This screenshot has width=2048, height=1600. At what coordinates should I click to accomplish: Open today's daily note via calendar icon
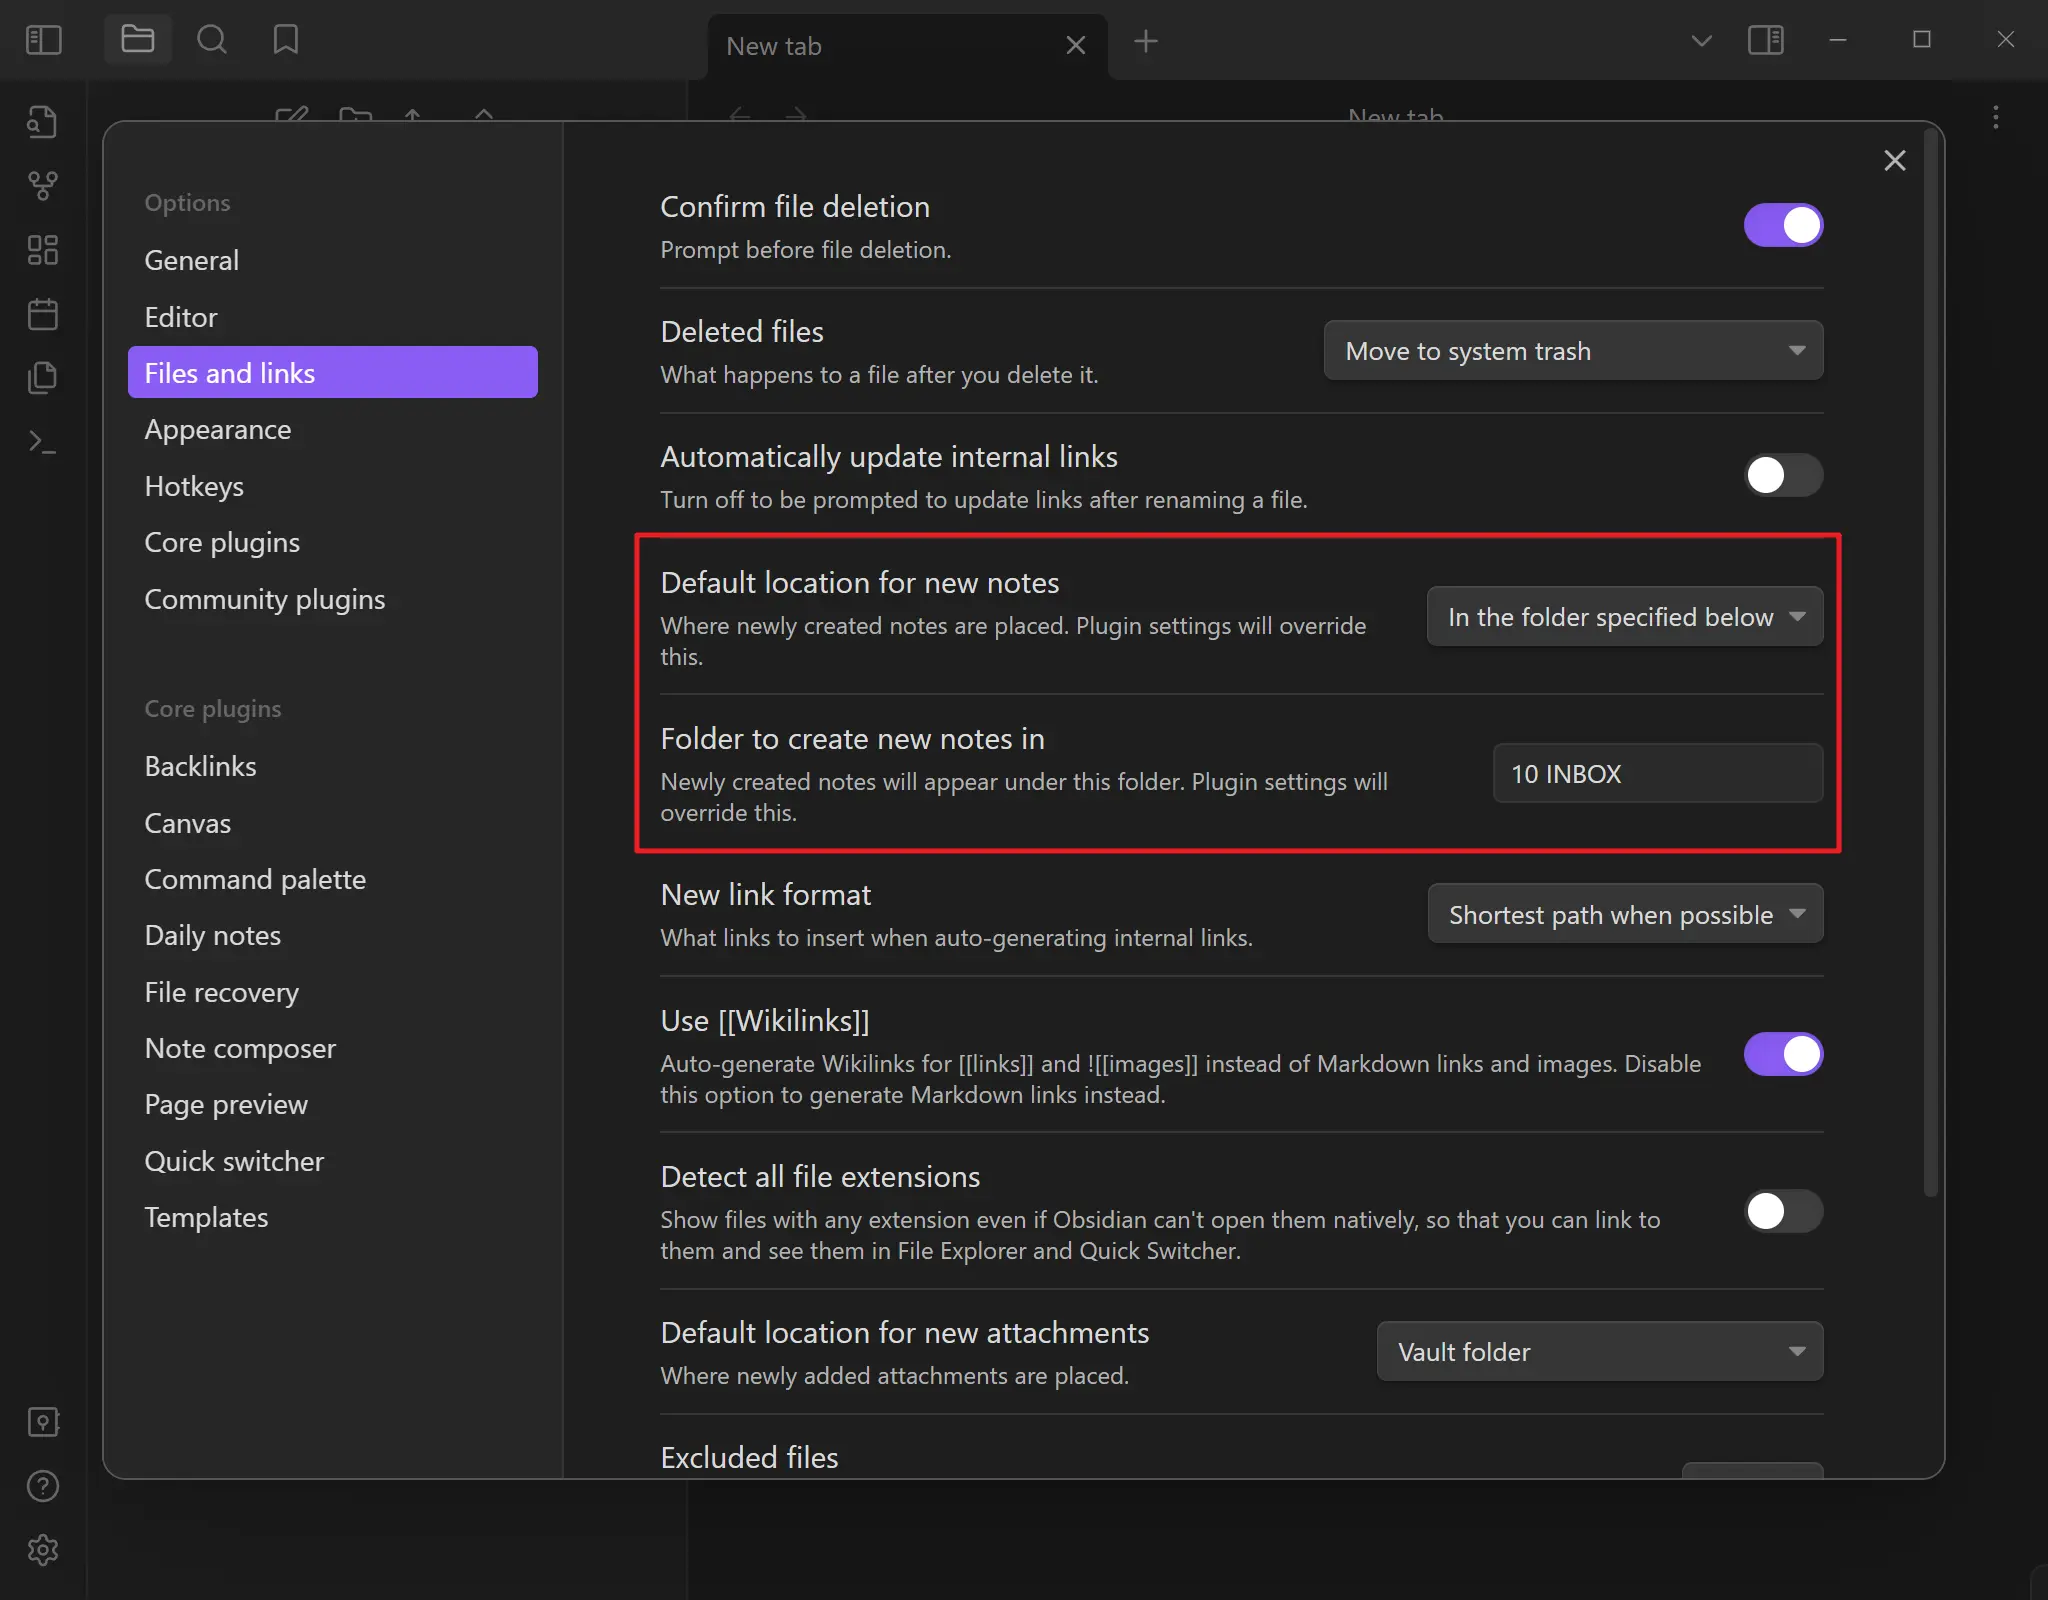[44, 314]
